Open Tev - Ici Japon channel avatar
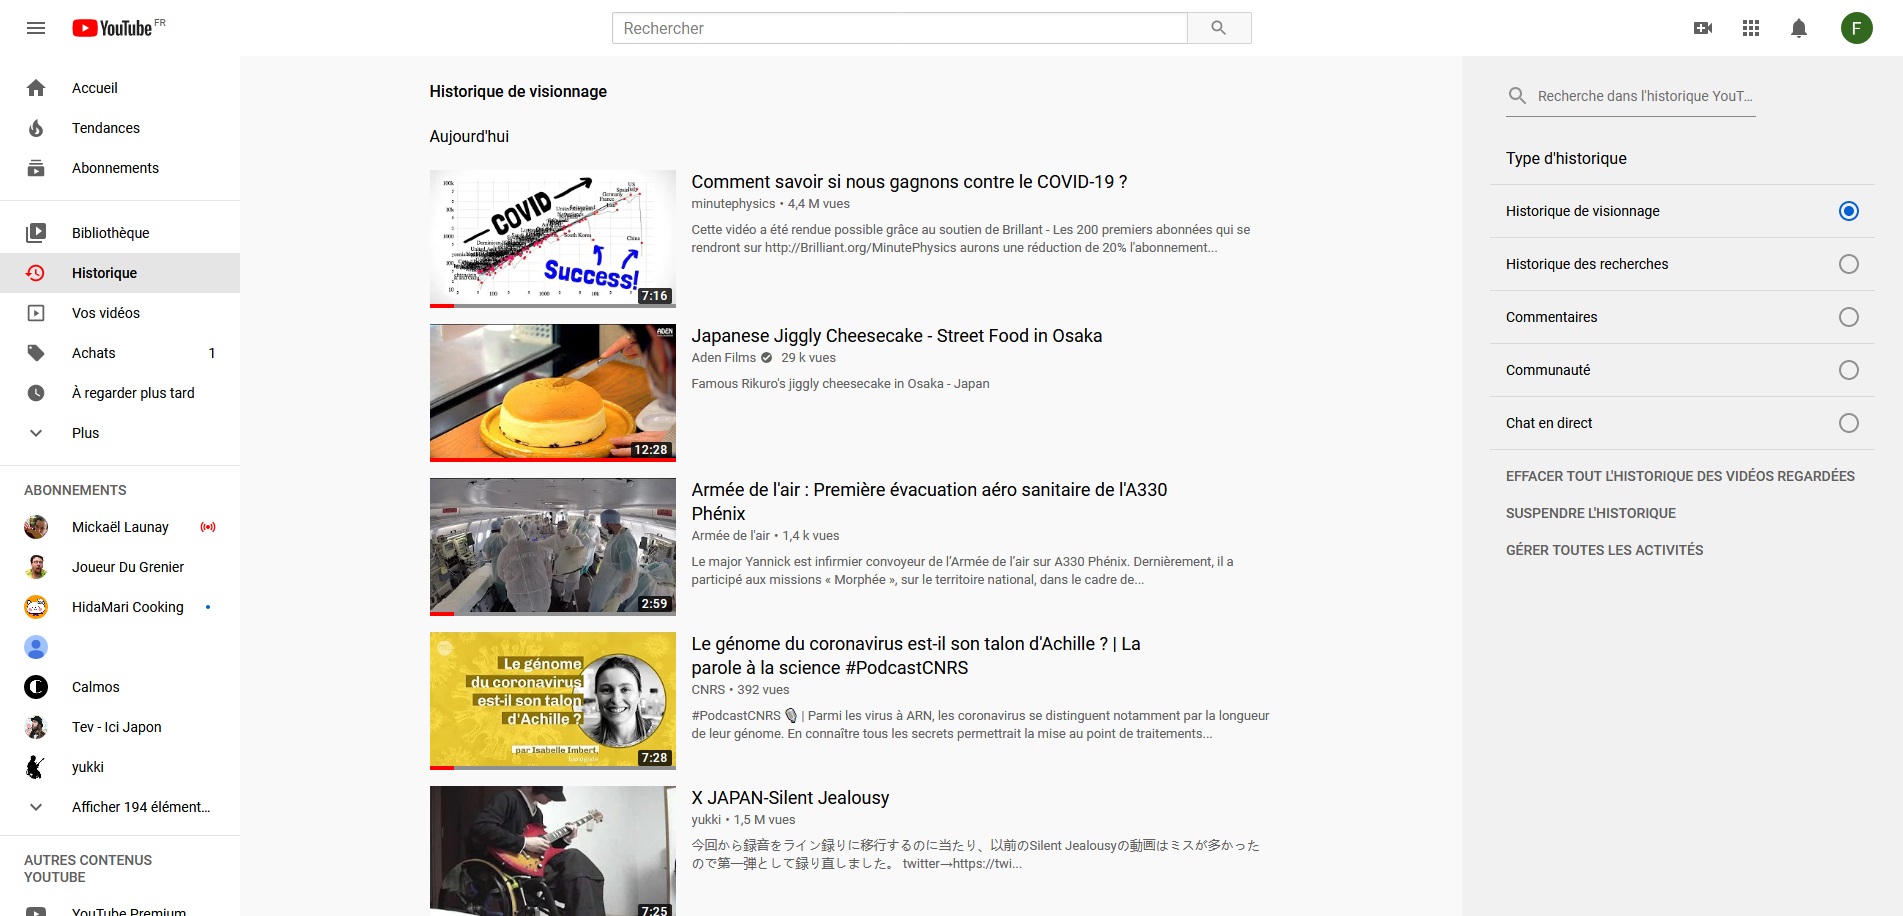The height and width of the screenshot is (916, 1903). pyautogui.click(x=36, y=727)
